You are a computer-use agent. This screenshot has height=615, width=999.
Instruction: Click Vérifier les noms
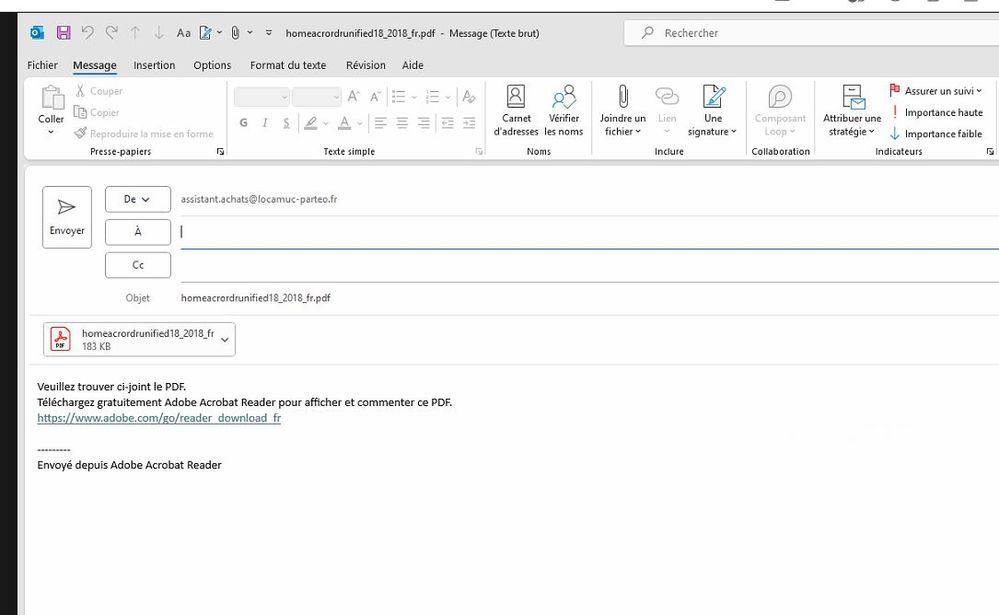(x=564, y=110)
